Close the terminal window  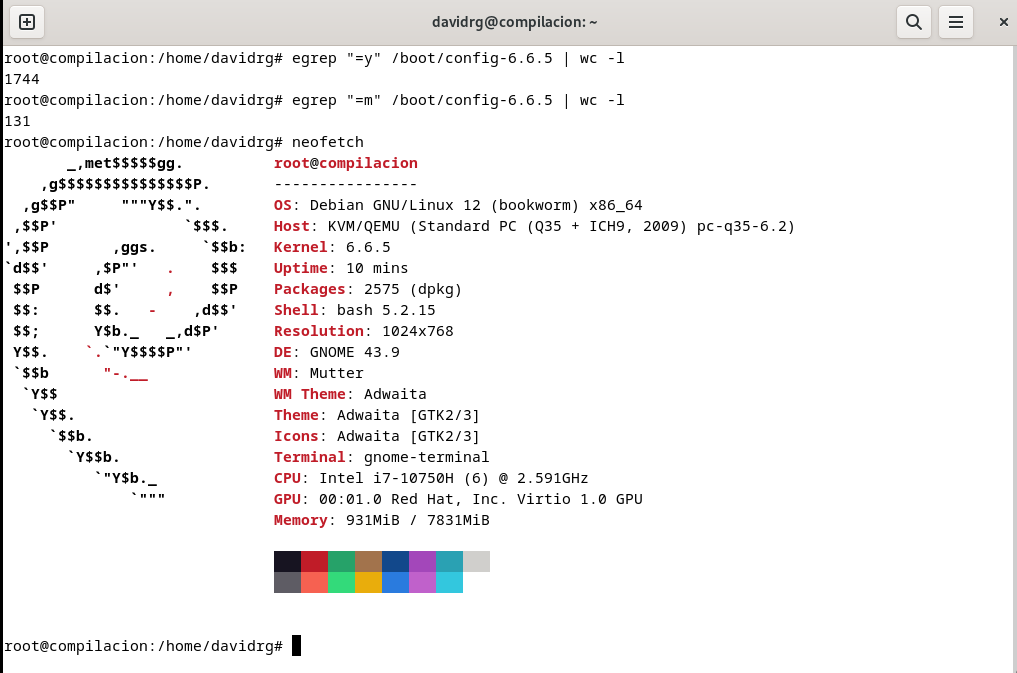point(1003,22)
